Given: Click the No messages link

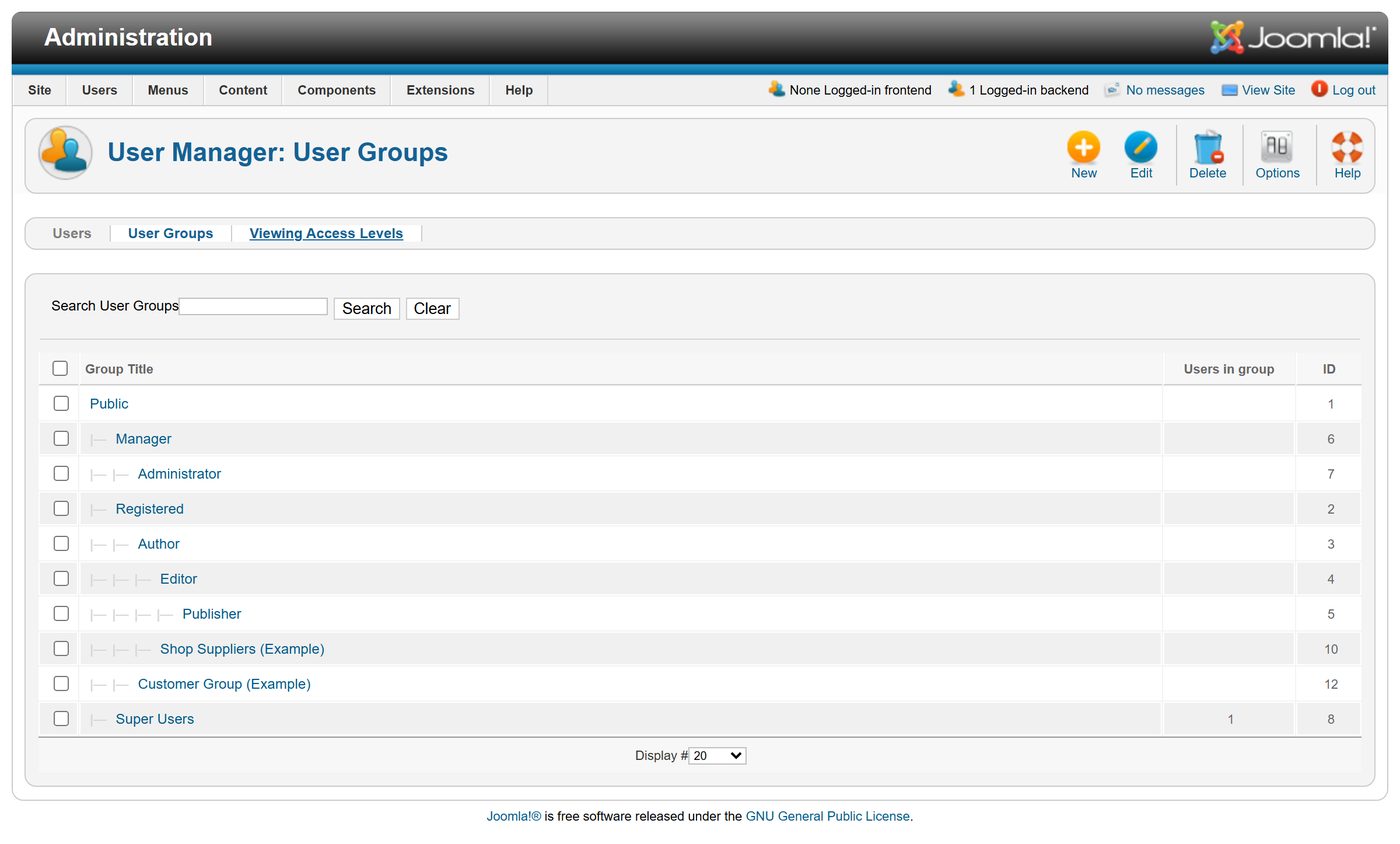Looking at the screenshot, I should click(x=1165, y=90).
